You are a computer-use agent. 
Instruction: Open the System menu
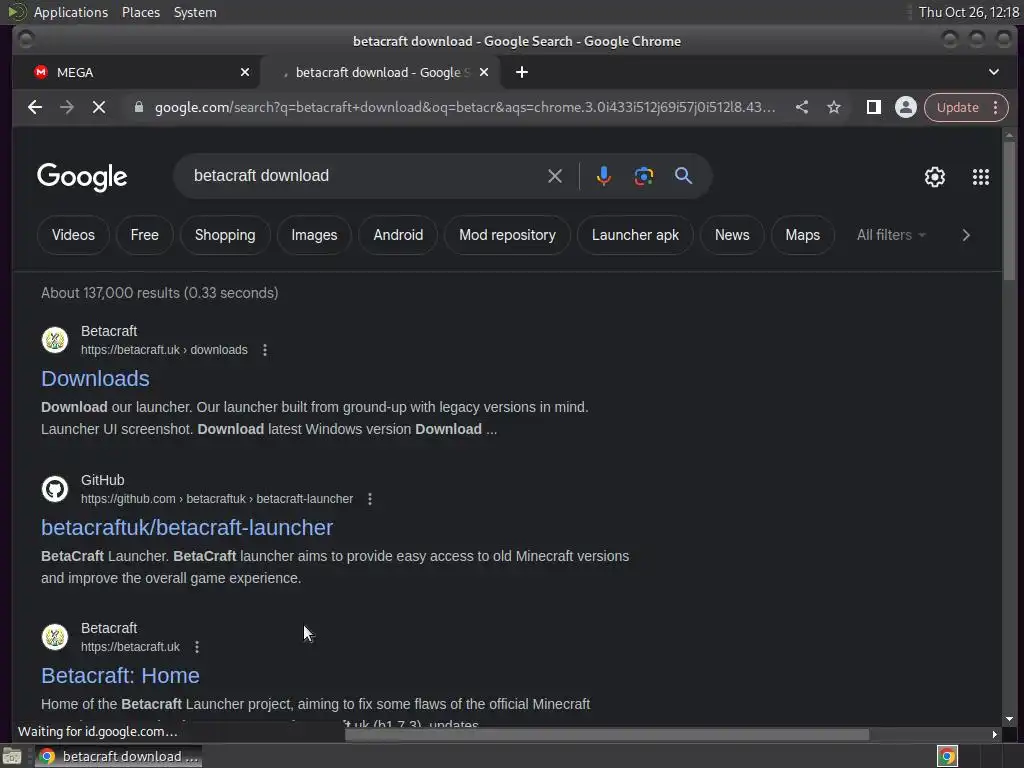point(195,12)
